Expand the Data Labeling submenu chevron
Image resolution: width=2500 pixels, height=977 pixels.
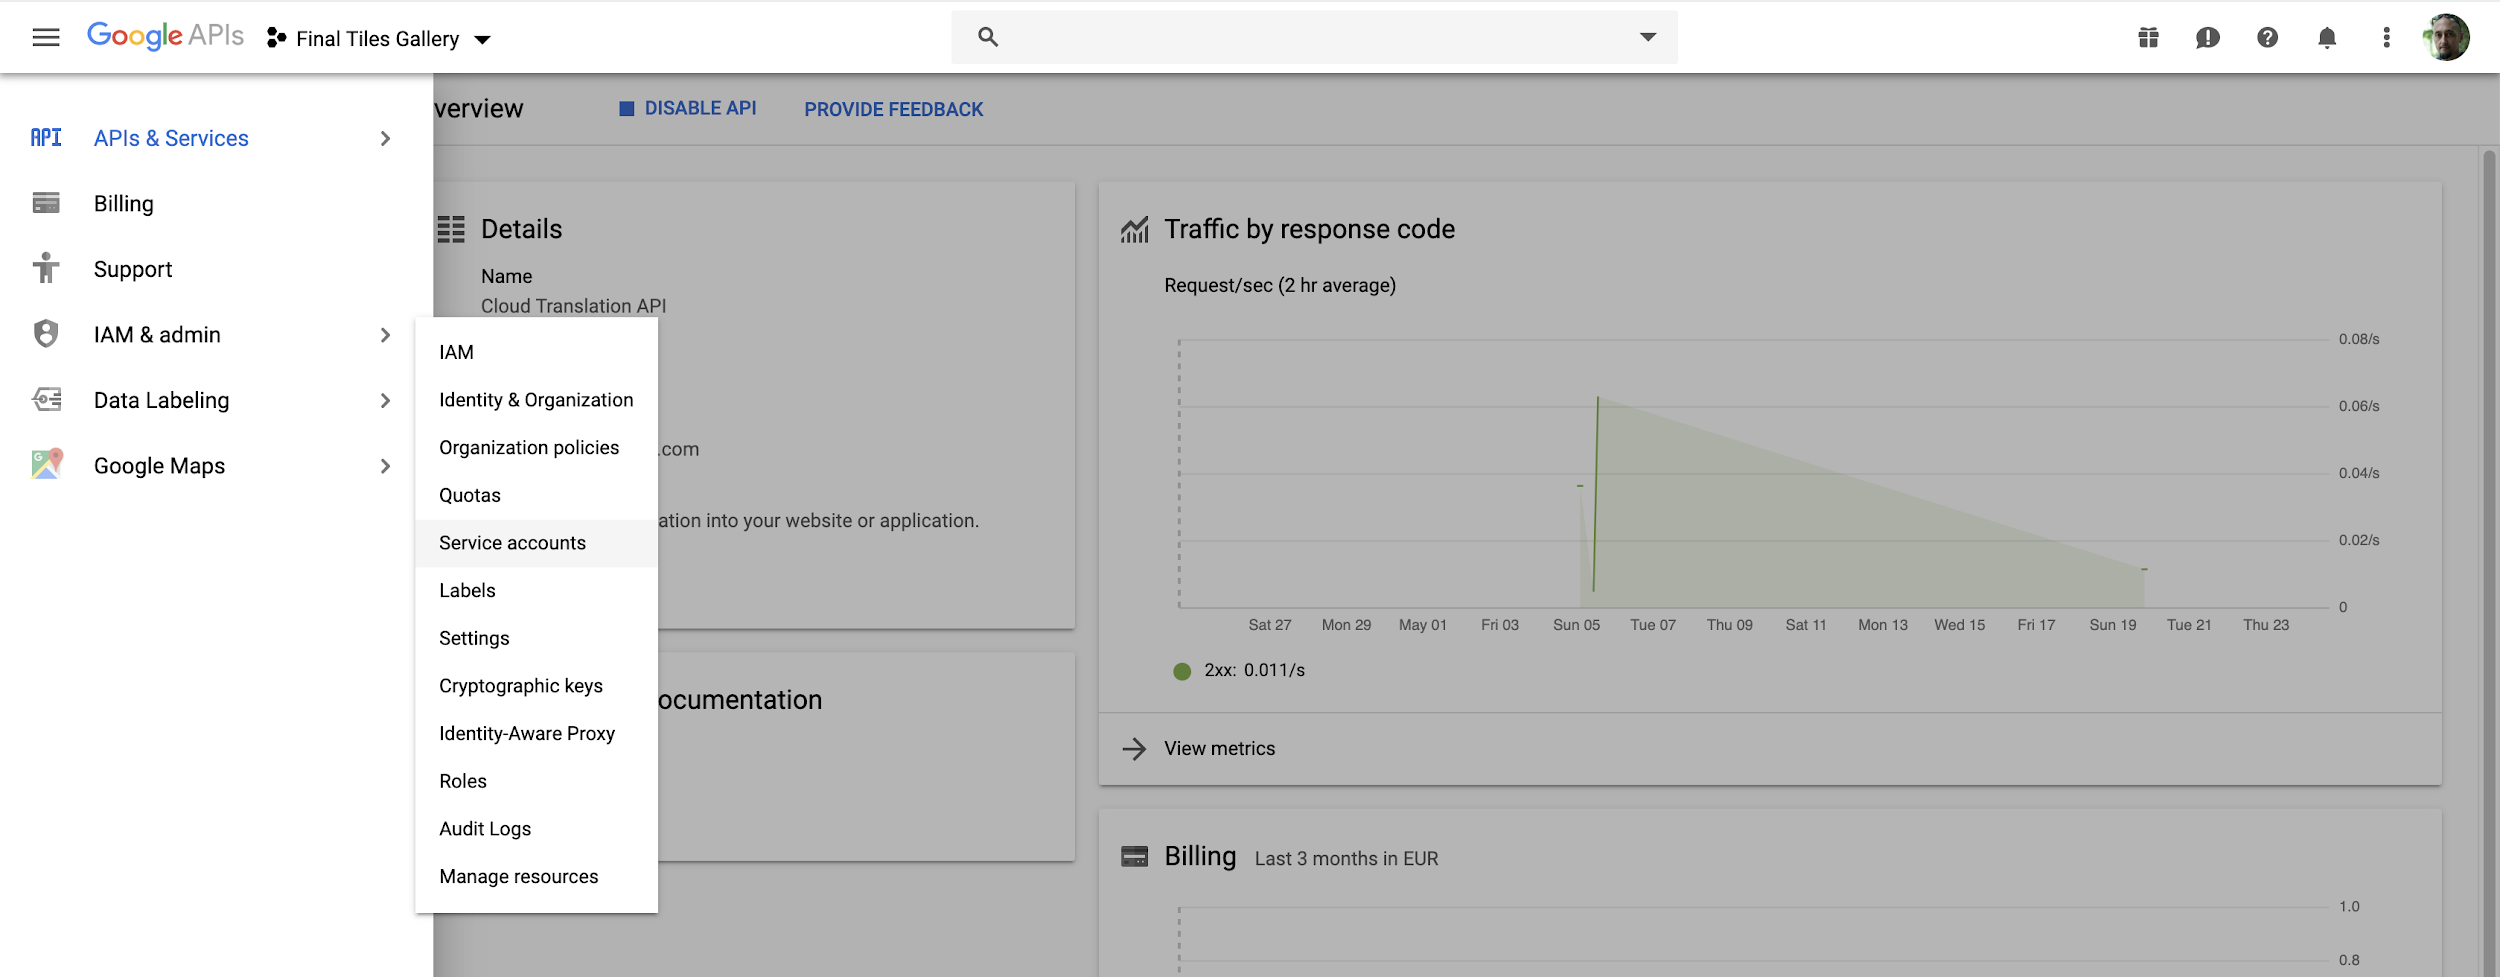pos(385,401)
